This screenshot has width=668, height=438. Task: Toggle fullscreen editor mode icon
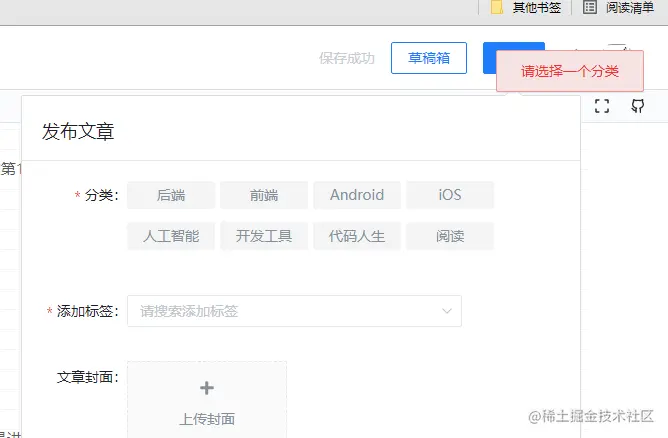pyautogui.click(x=602, y=106)
